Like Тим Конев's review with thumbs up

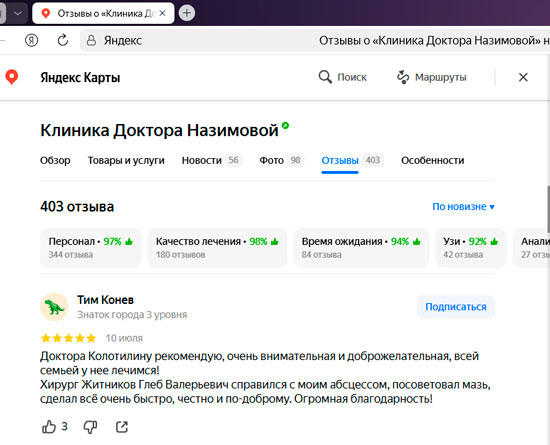[49, 427]
